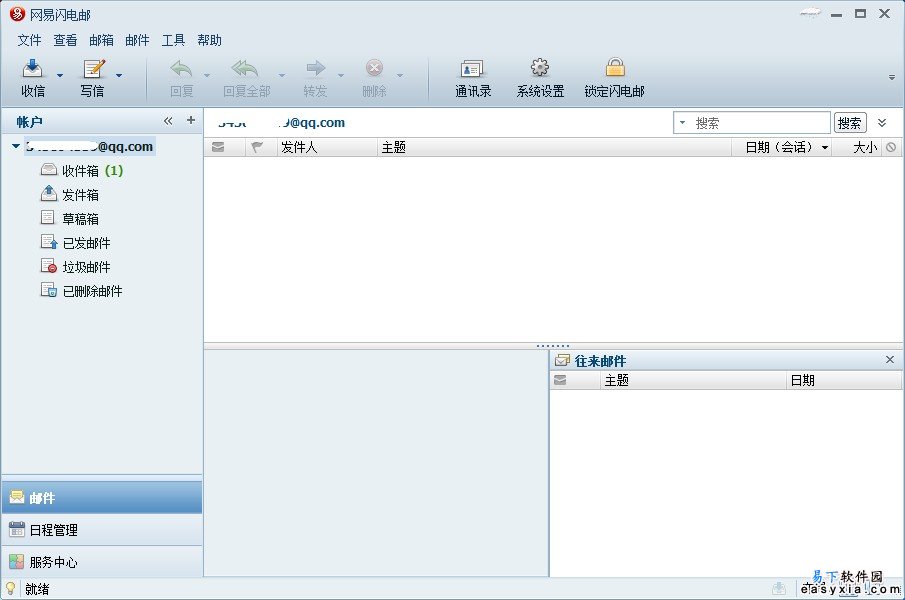Expand advanced search double chevron
This screenshot has width=905, height=600.
(x=882, y=123)
